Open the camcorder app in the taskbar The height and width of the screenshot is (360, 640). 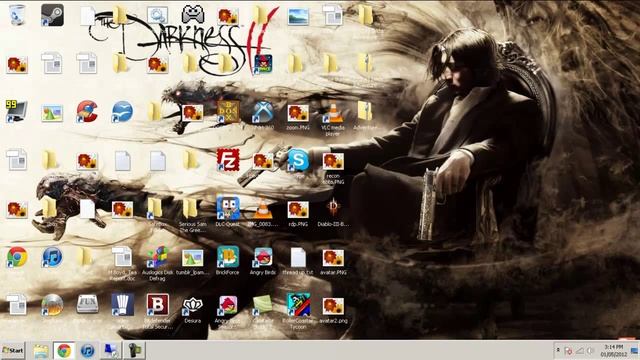coord(134,350)
